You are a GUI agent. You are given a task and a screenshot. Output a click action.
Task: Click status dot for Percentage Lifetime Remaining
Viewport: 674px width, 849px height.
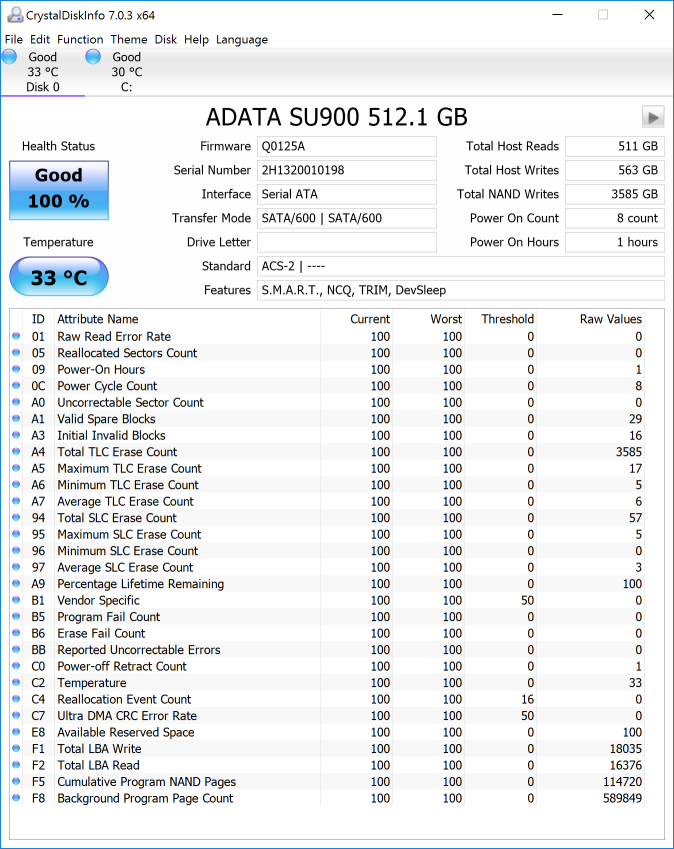(x=16, y=584)
